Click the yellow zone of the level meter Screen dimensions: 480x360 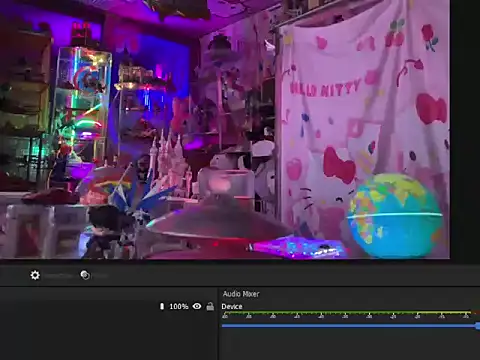pos(443,313)
